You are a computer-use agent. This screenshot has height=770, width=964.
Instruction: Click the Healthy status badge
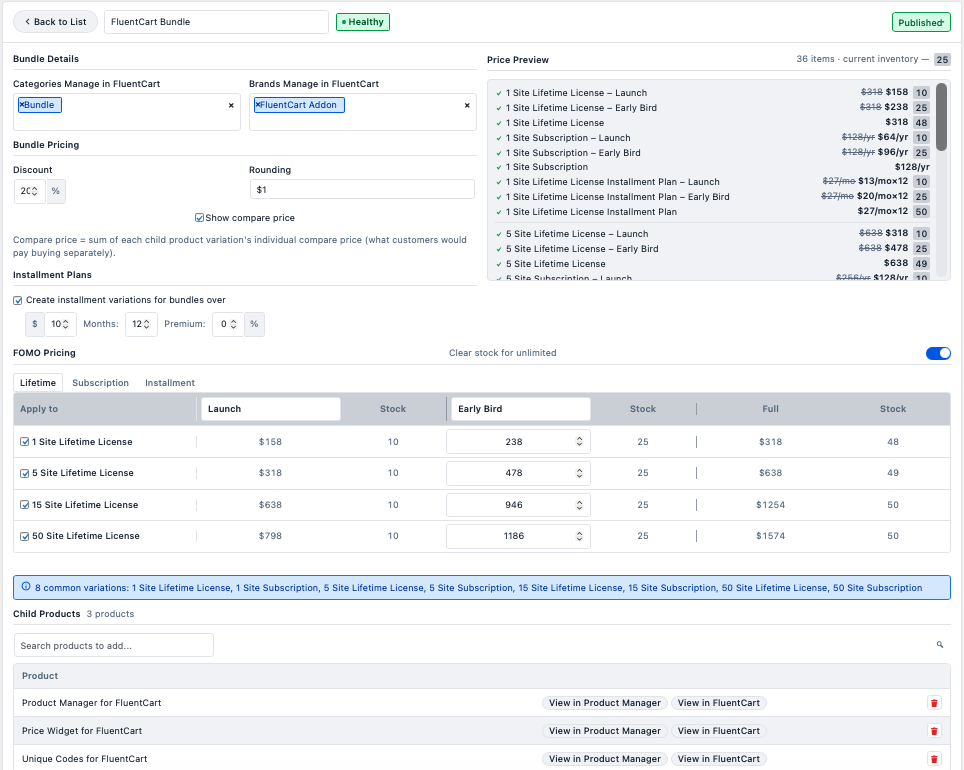tap(363, 22)
